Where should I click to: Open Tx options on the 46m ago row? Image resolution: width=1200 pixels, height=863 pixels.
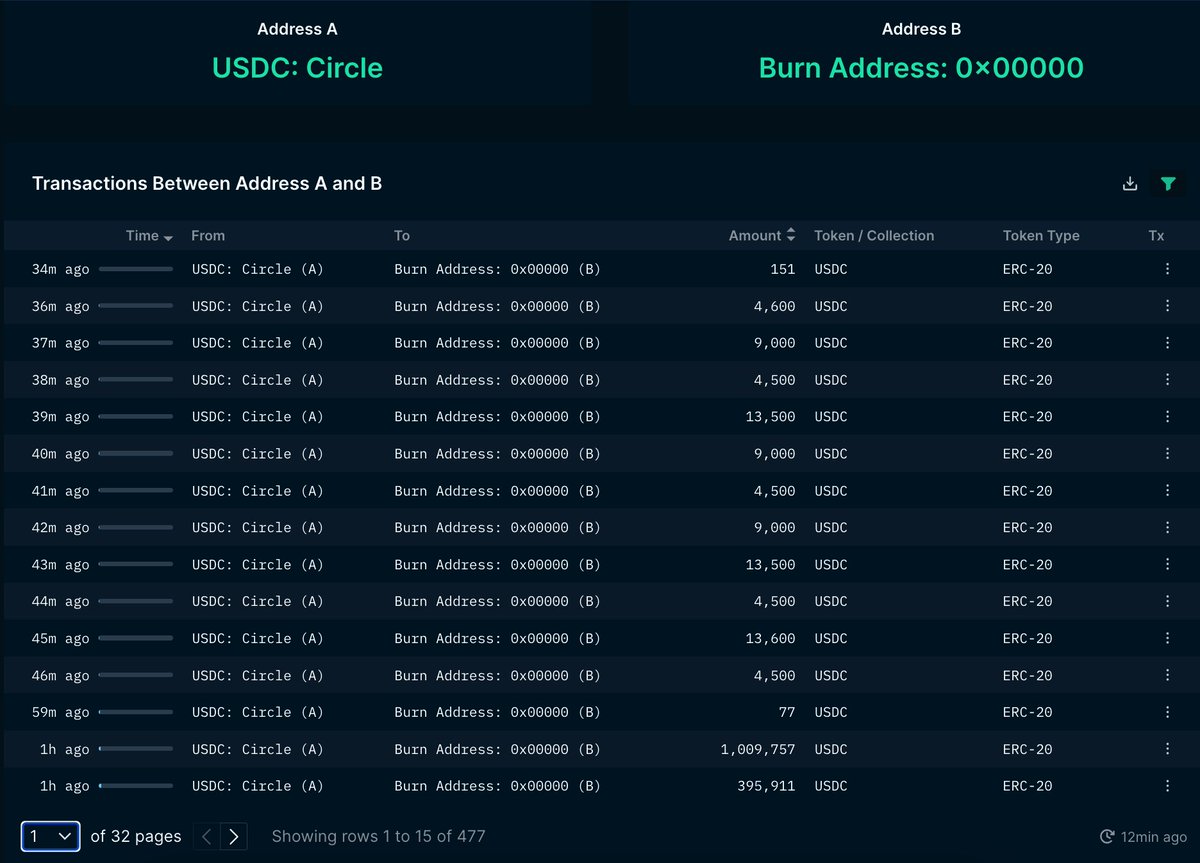[x=1167, y=675]
